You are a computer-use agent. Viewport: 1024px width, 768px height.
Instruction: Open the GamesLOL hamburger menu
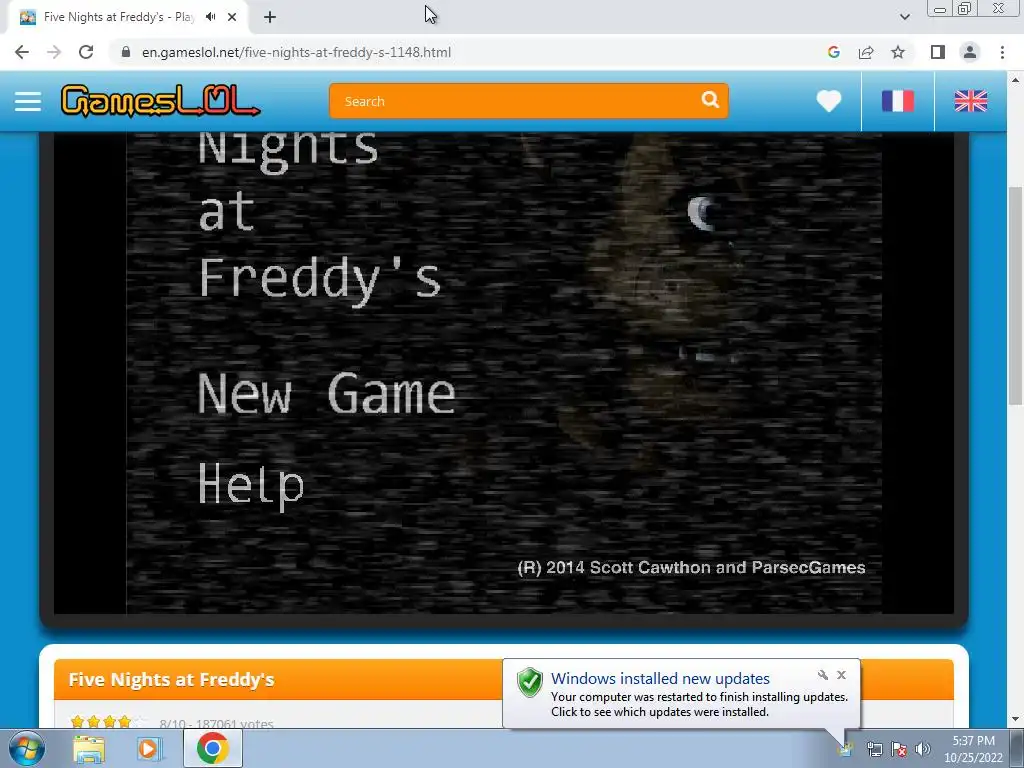click(28, 101)
